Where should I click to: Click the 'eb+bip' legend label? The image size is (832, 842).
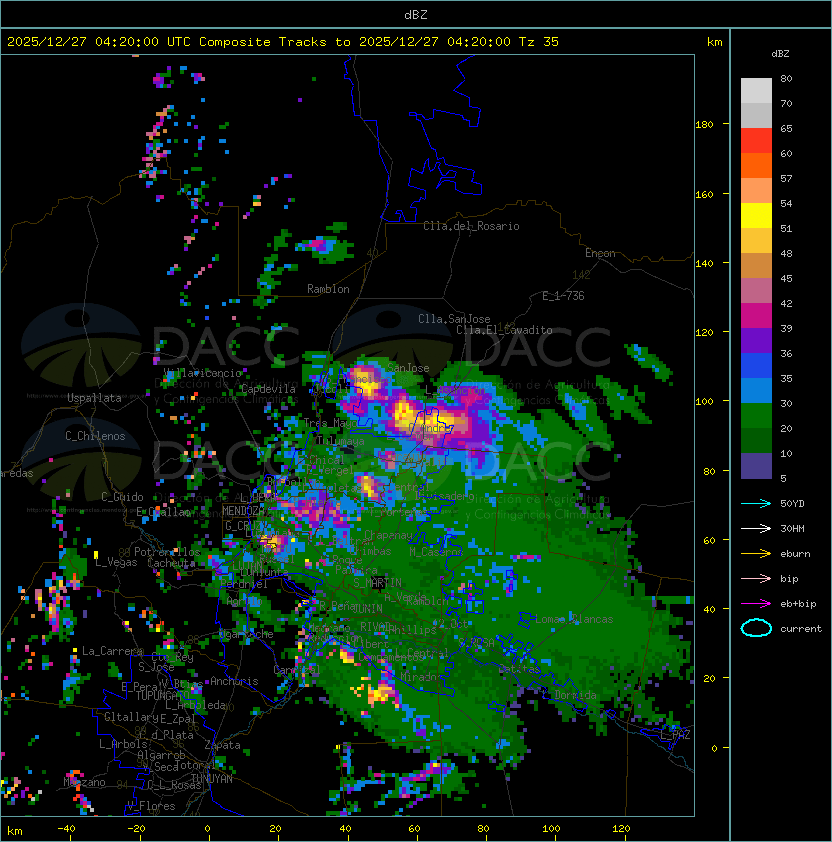point(798,604)
